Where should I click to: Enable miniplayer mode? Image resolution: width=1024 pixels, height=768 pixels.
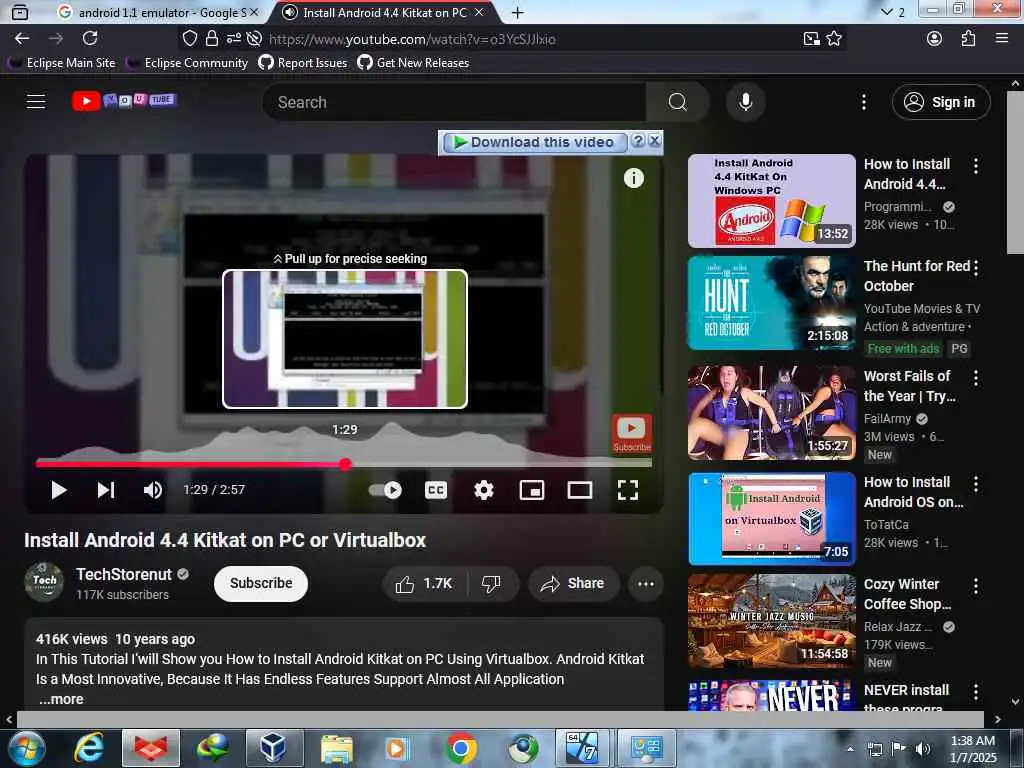coord(532,490)
